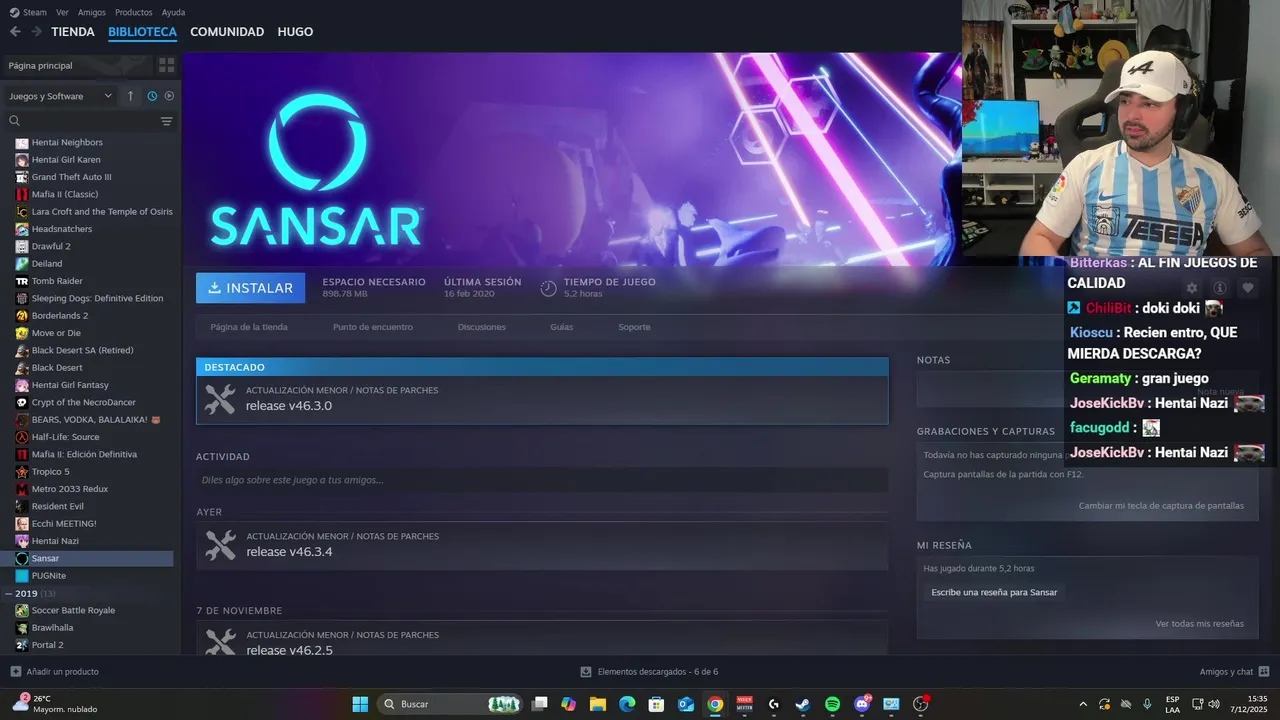Open Steam icon in the taskbar
The width and height of the screenshot is (1280, 720).
click(x=803, y=704)
